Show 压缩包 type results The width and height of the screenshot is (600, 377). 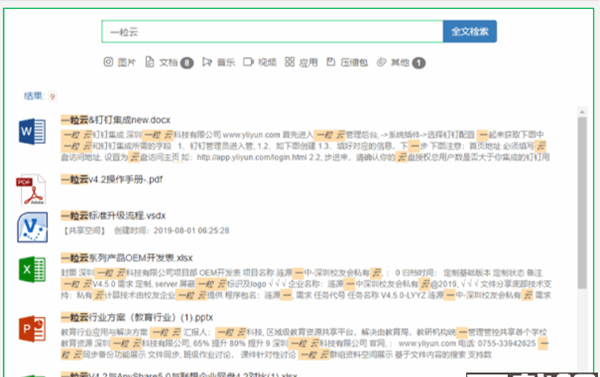[347, 62]
